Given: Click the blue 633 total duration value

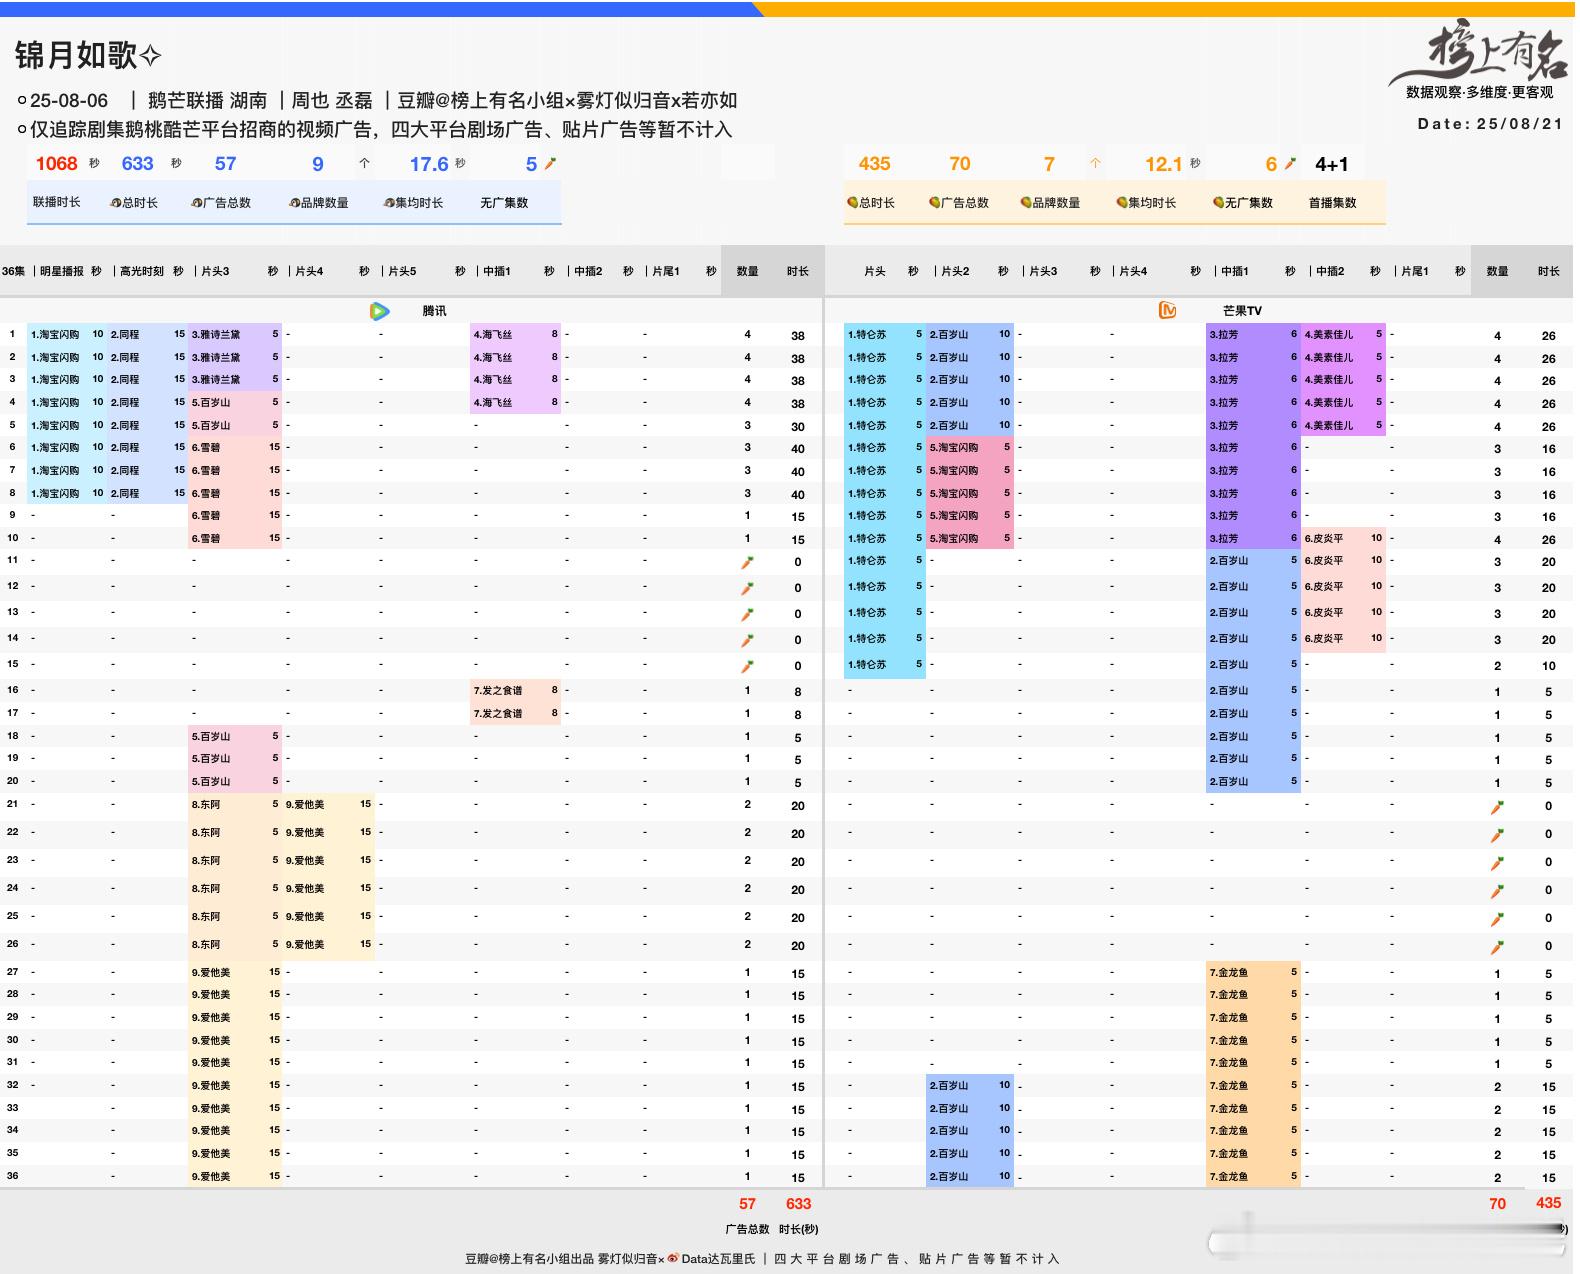Looking at the screenshot, I should [137, 164].
